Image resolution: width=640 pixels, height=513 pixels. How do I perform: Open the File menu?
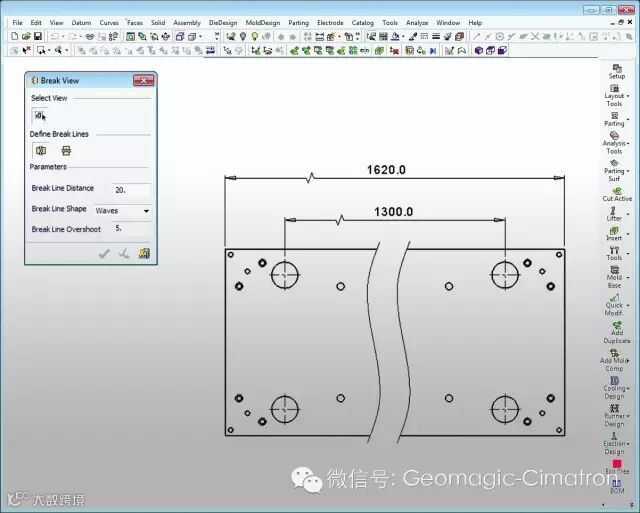tap(18, 23)
